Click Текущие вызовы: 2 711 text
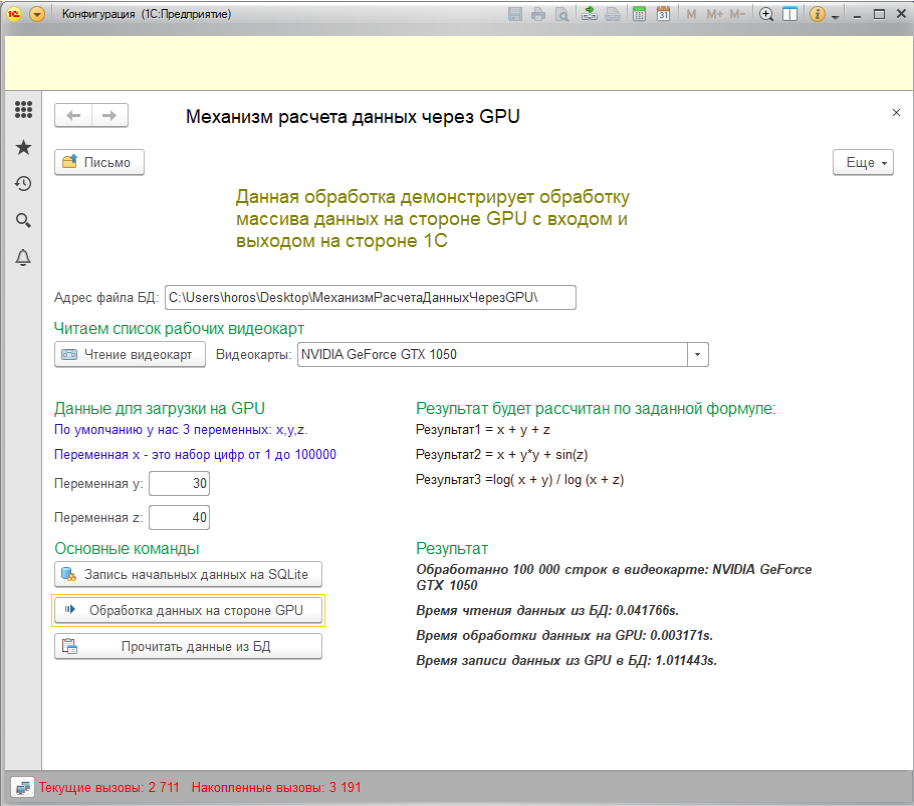The height and width of the screenshot is (806, 914). click(x=109, y=787)
